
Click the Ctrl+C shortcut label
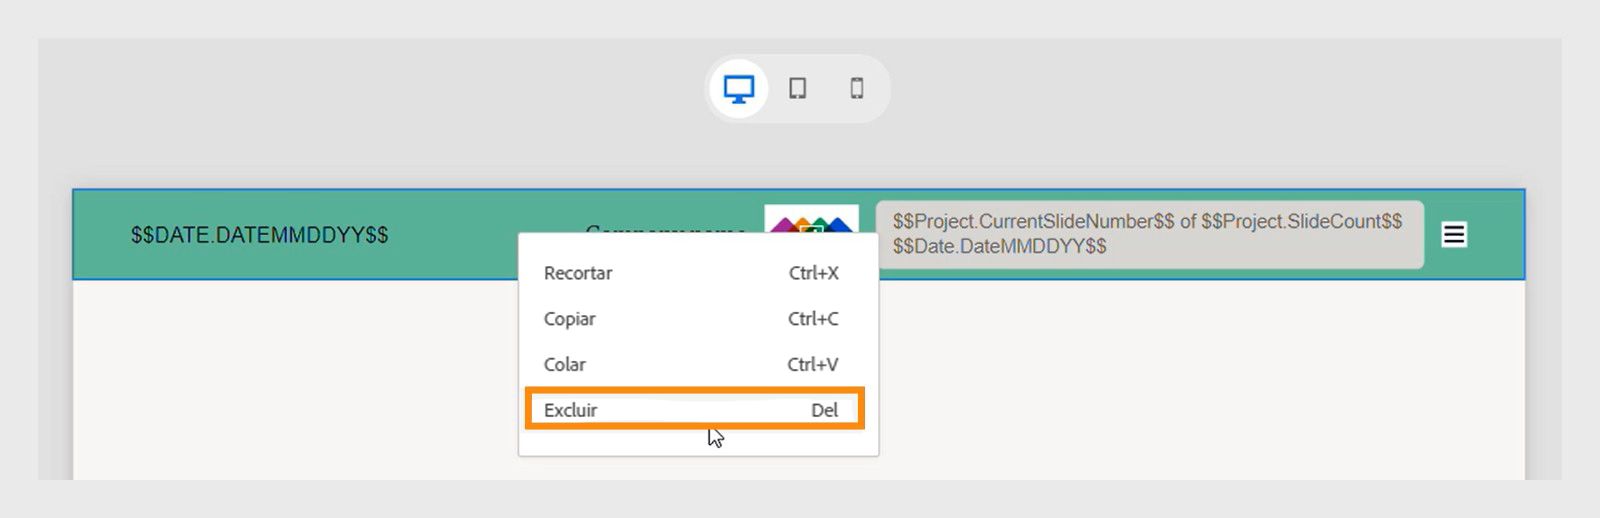click(813, 319)
